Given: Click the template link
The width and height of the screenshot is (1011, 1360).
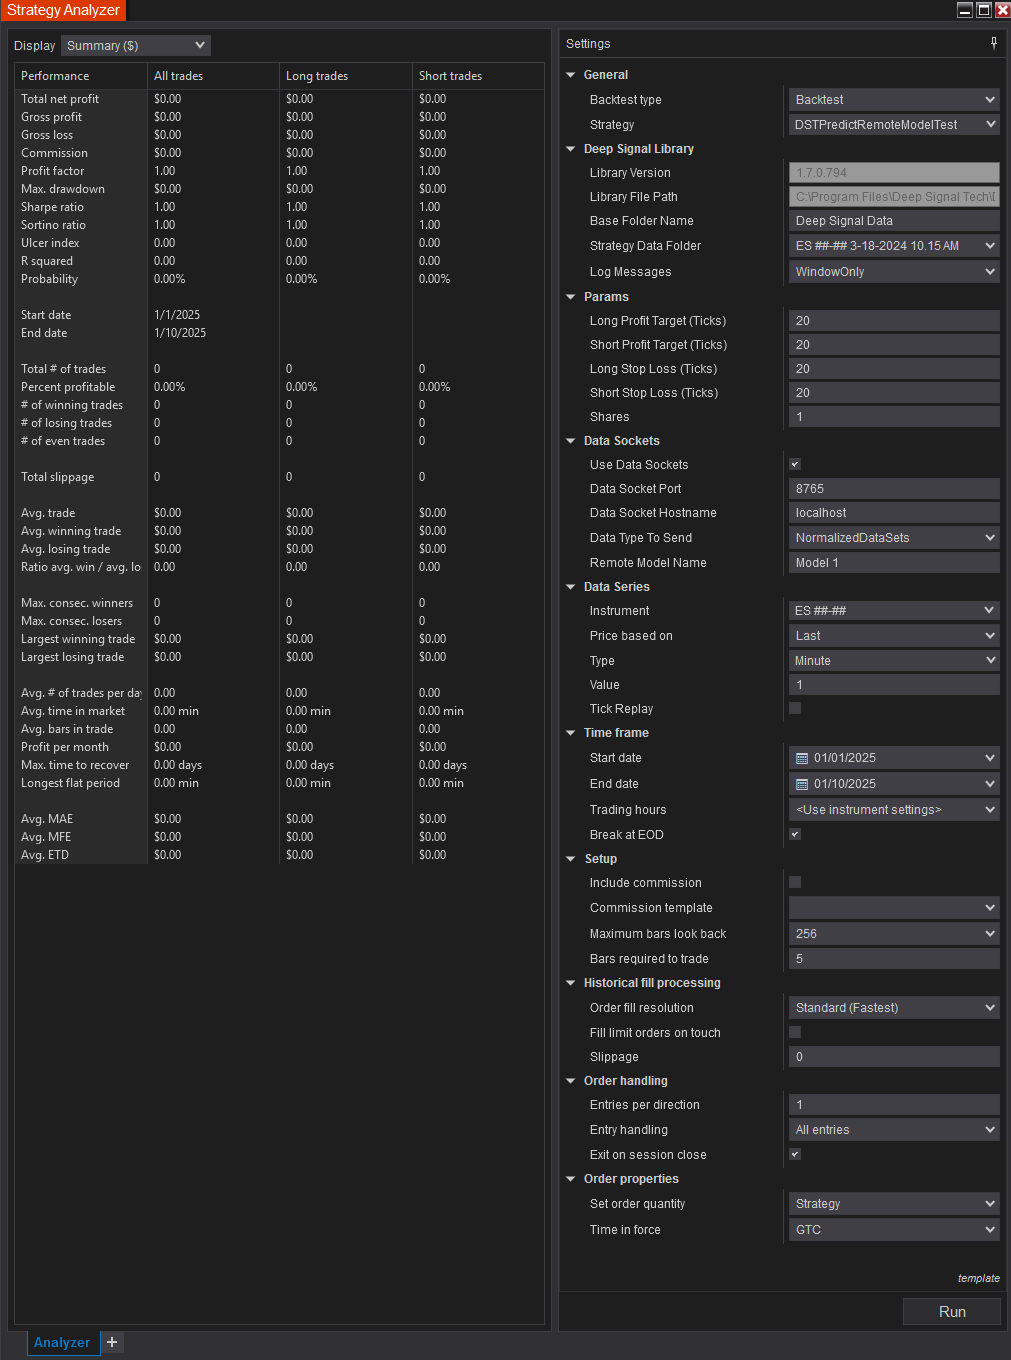Looking at the screenshot, I should point(979,1278).
